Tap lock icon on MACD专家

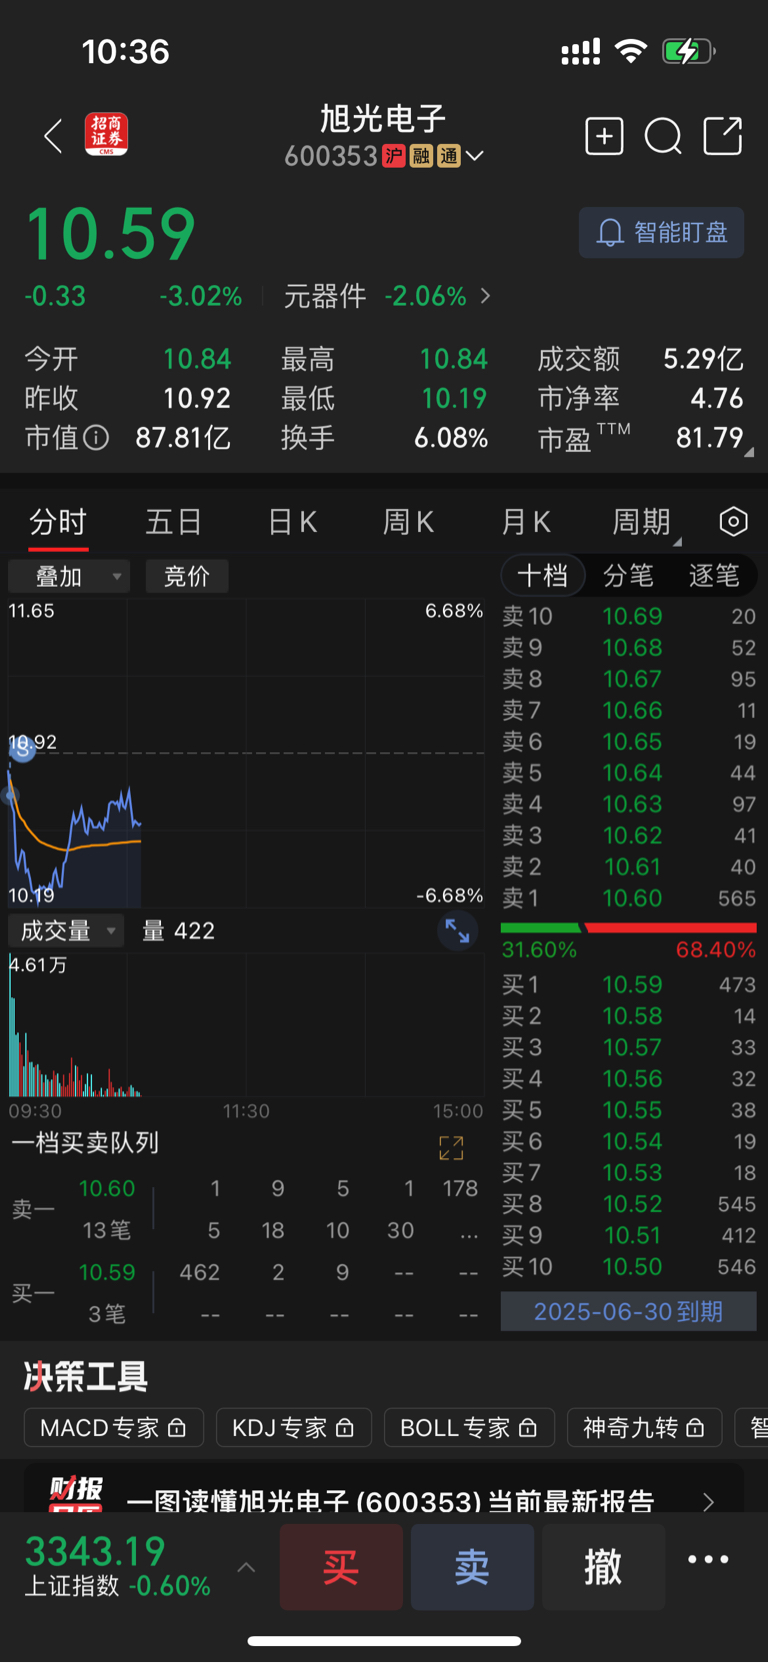[x=177, y=1427]
